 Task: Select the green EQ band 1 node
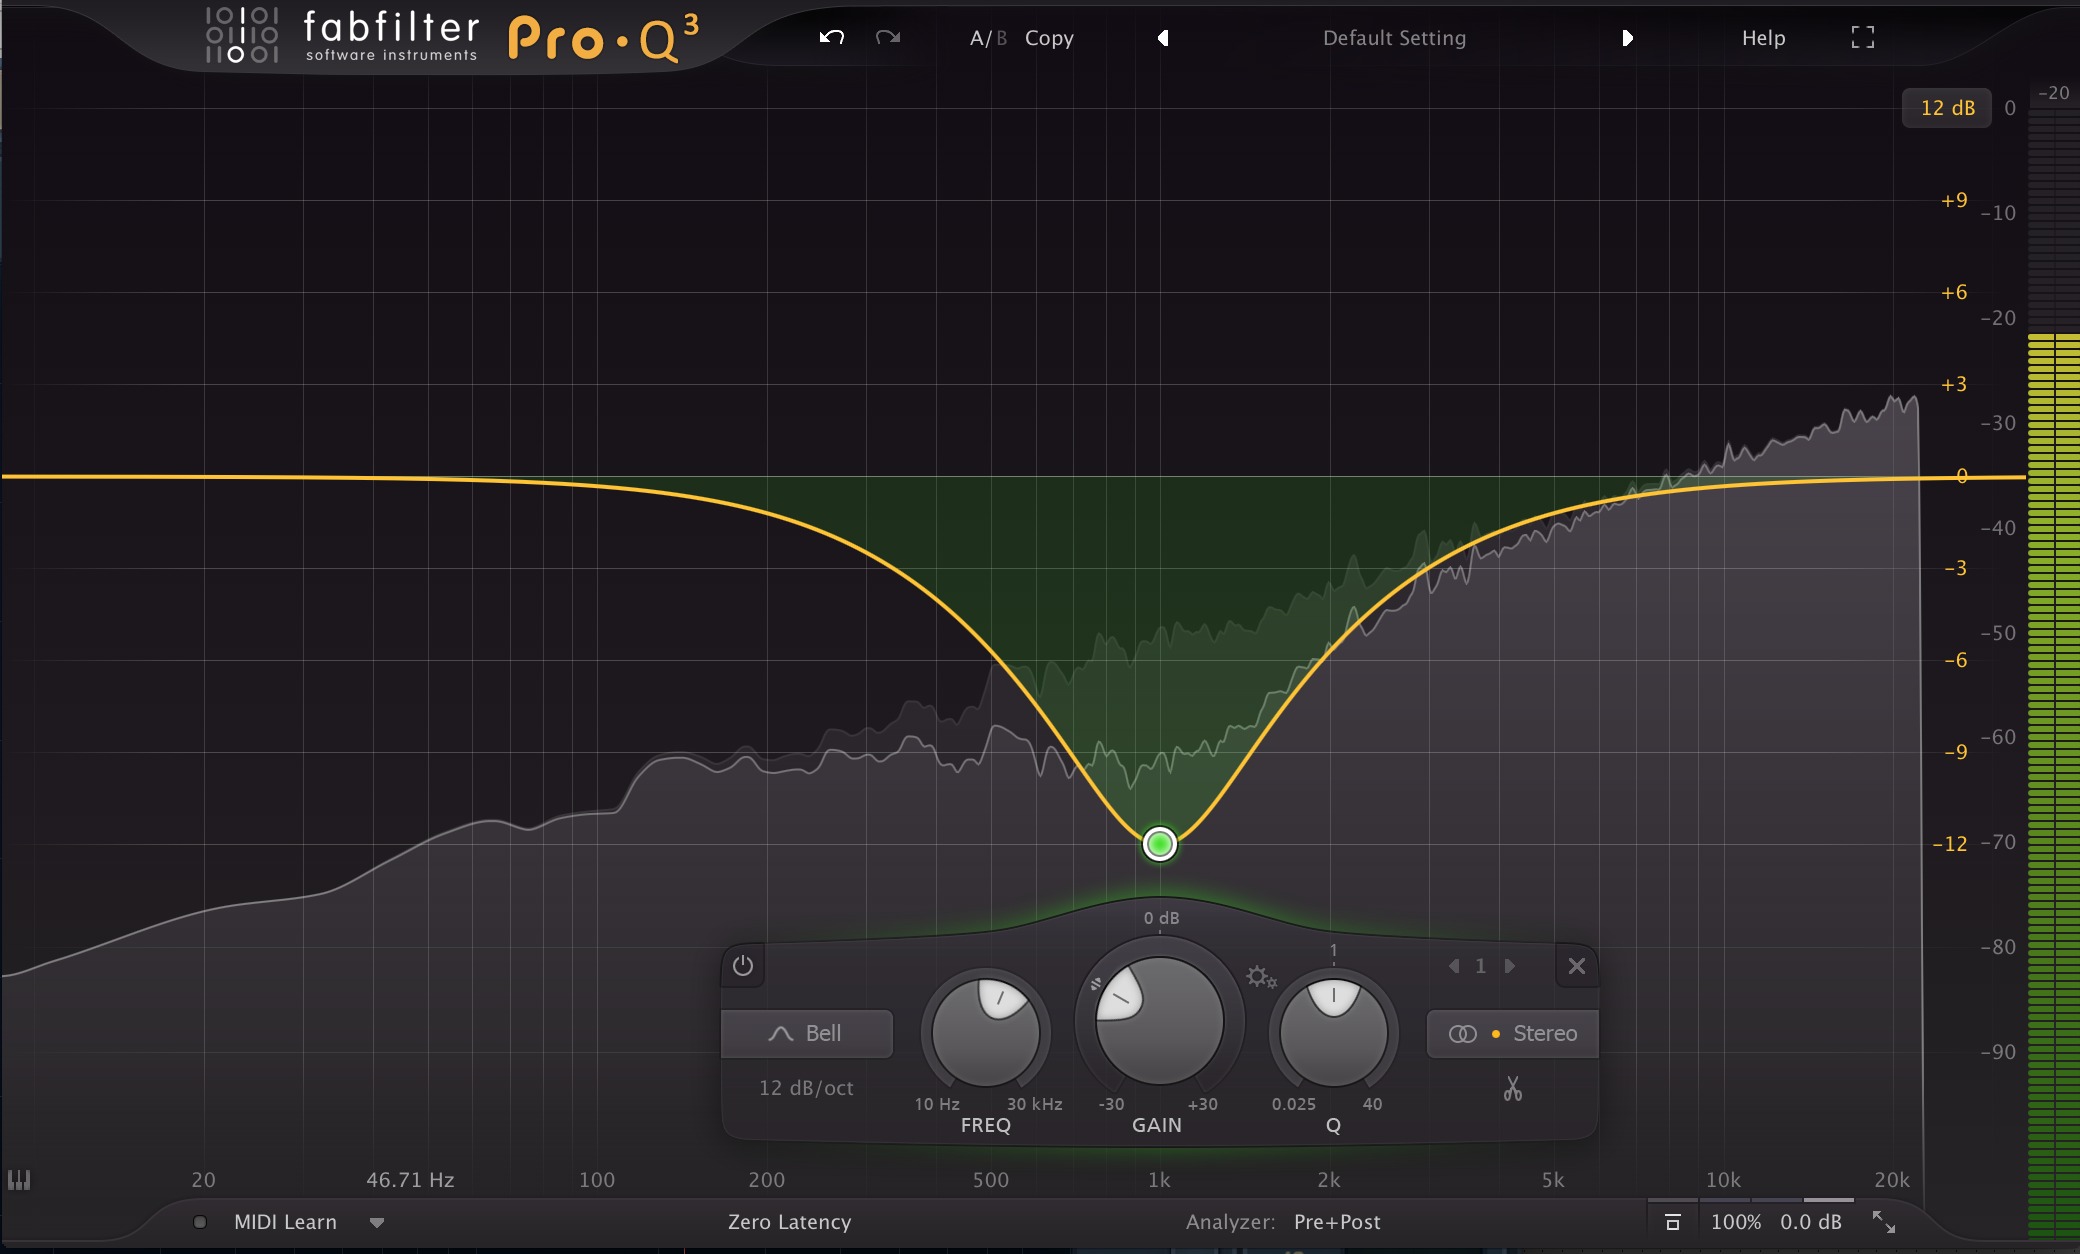tap(1160, 844)
